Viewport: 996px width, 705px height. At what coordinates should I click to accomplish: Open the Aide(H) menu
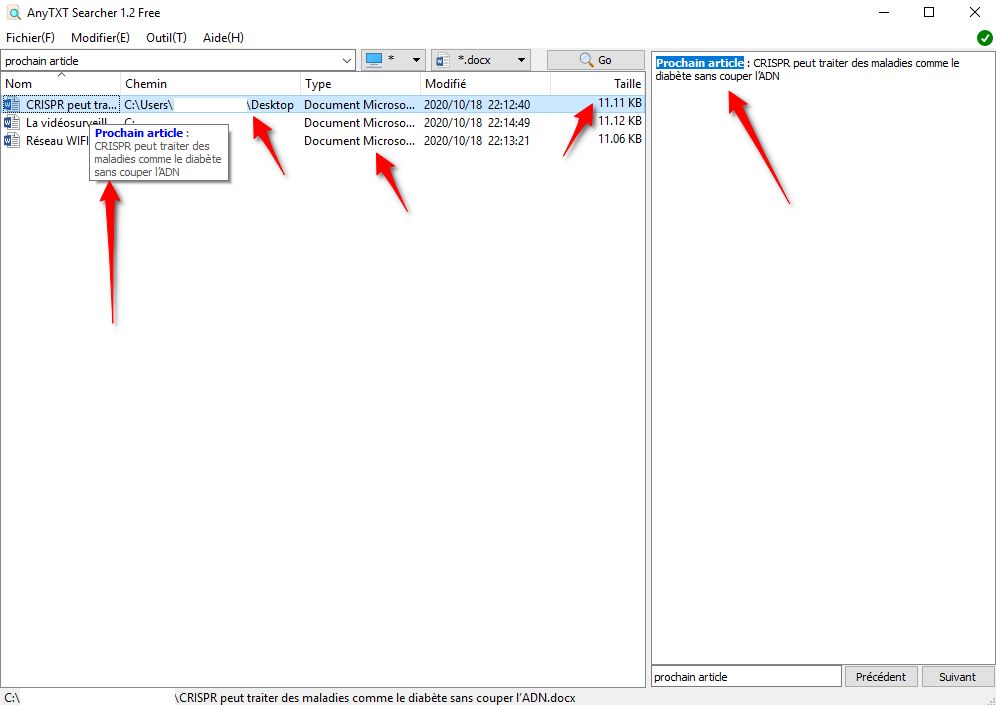[x=223, y=37]
